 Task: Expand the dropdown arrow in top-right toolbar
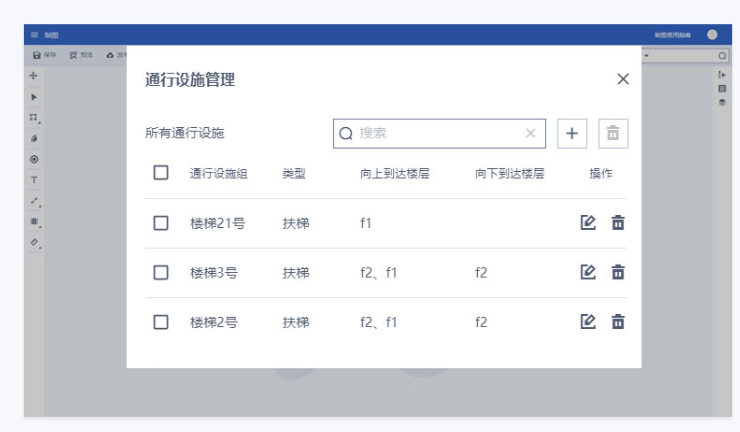[646, 55]
